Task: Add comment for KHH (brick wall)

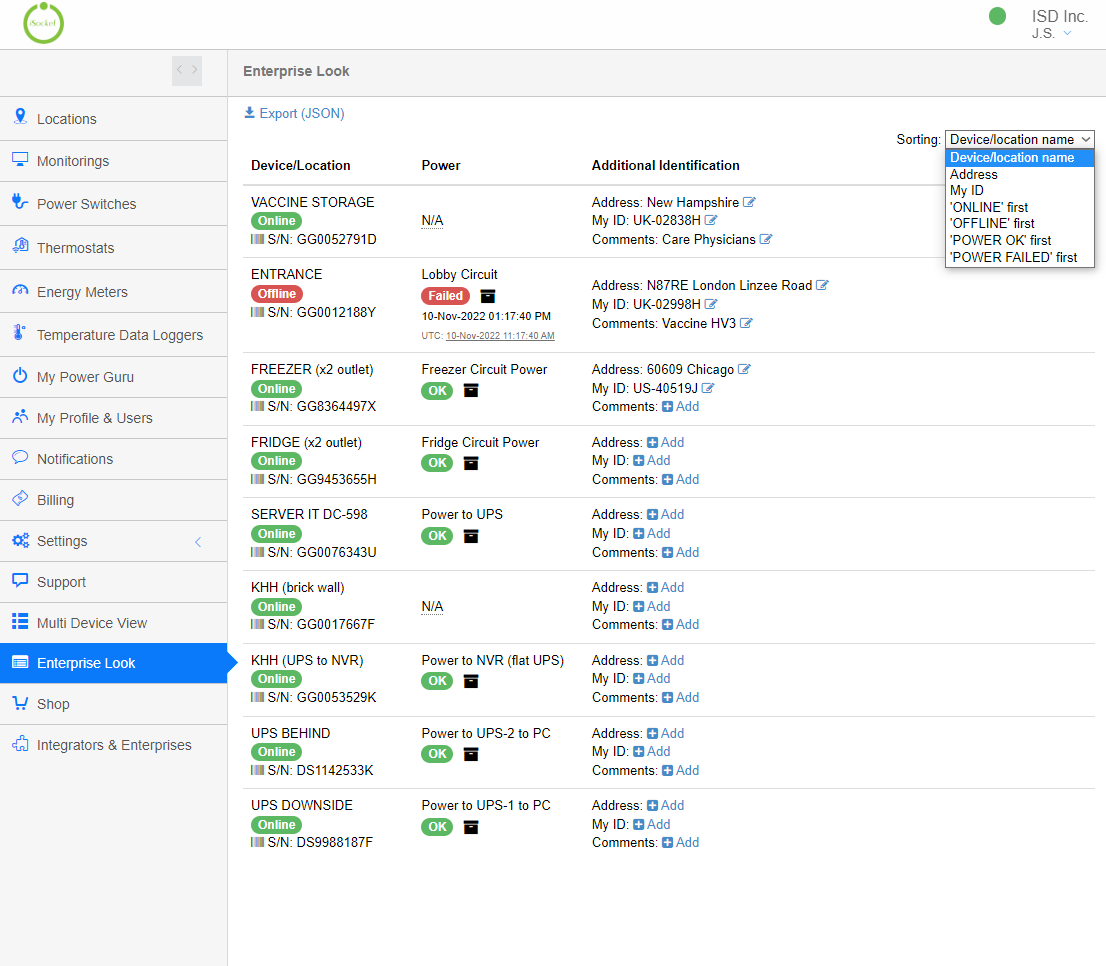Action: pos(681,625)
